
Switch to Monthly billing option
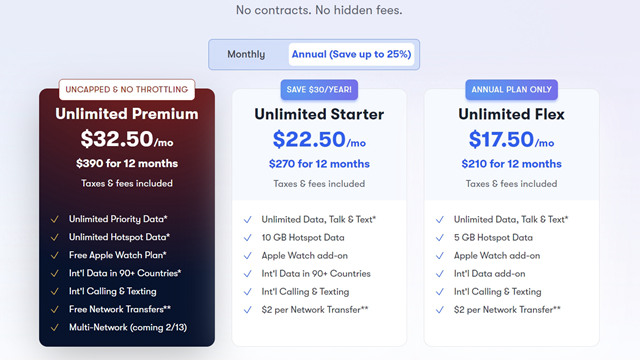(246, 54)
